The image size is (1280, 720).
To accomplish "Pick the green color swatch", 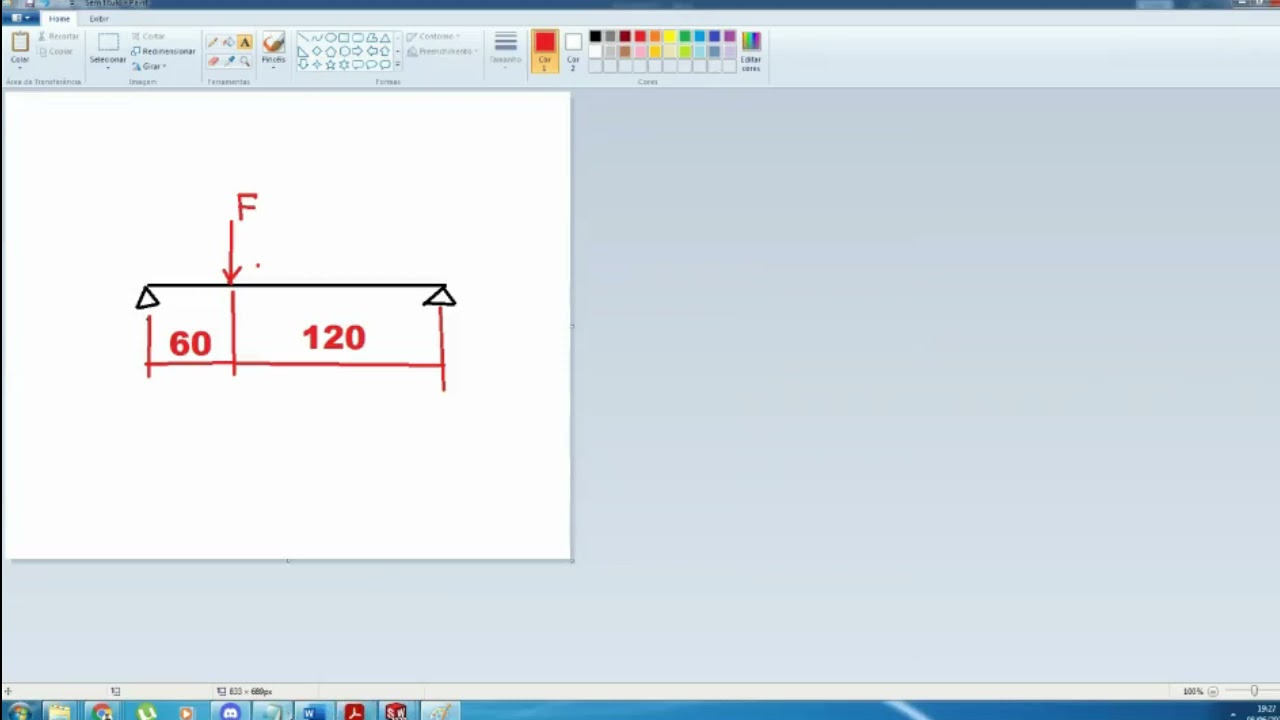I will pyautogui.click(x=685, y=37).
